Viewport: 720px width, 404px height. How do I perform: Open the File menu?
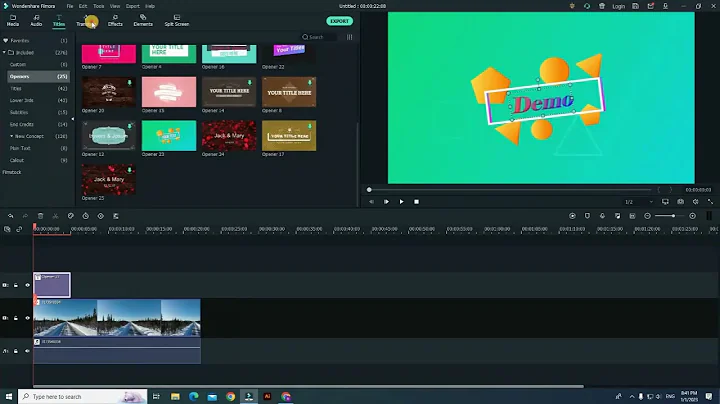[x=70, y=6]
